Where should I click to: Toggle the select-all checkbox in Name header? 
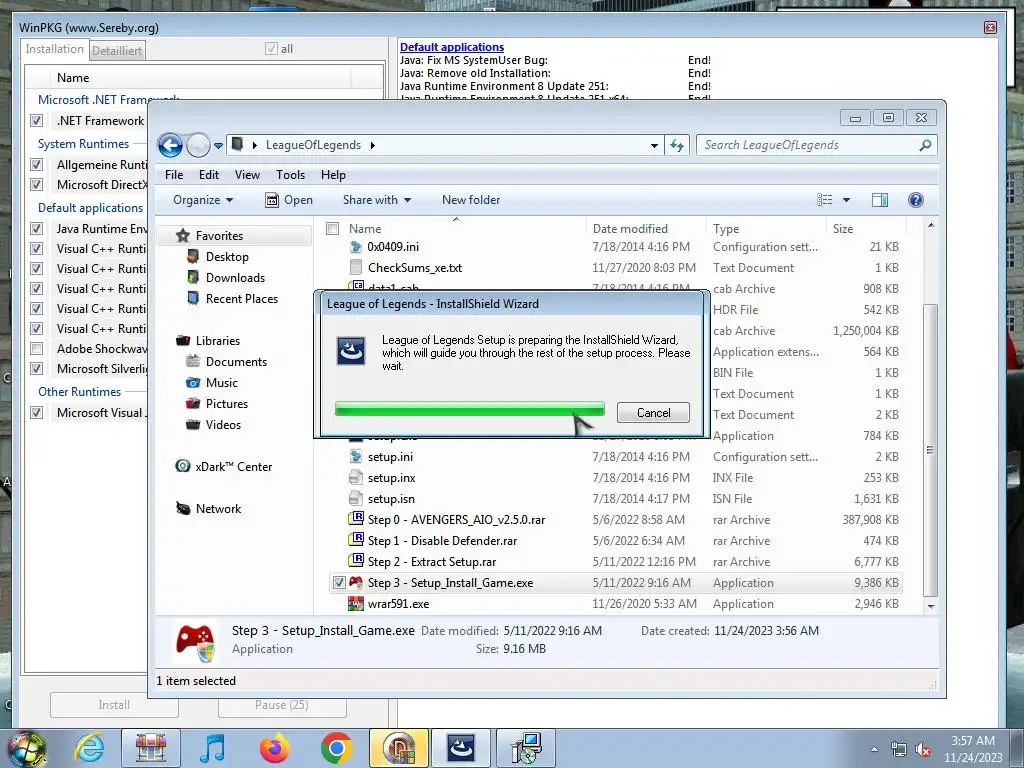332,229
